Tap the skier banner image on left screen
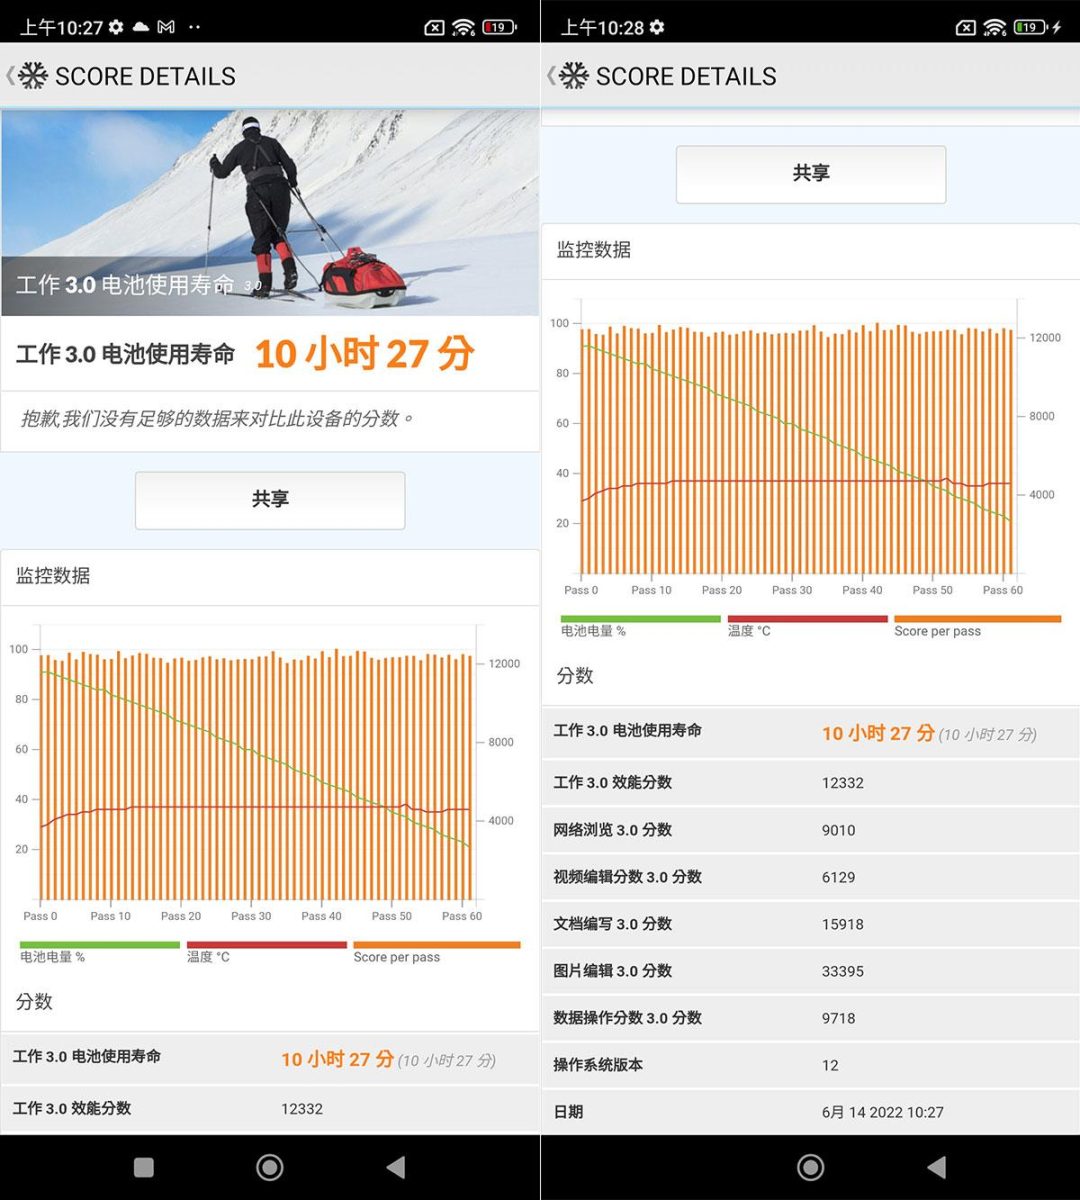This screenshot has width=1080, height=1200. tap(270, 212)
